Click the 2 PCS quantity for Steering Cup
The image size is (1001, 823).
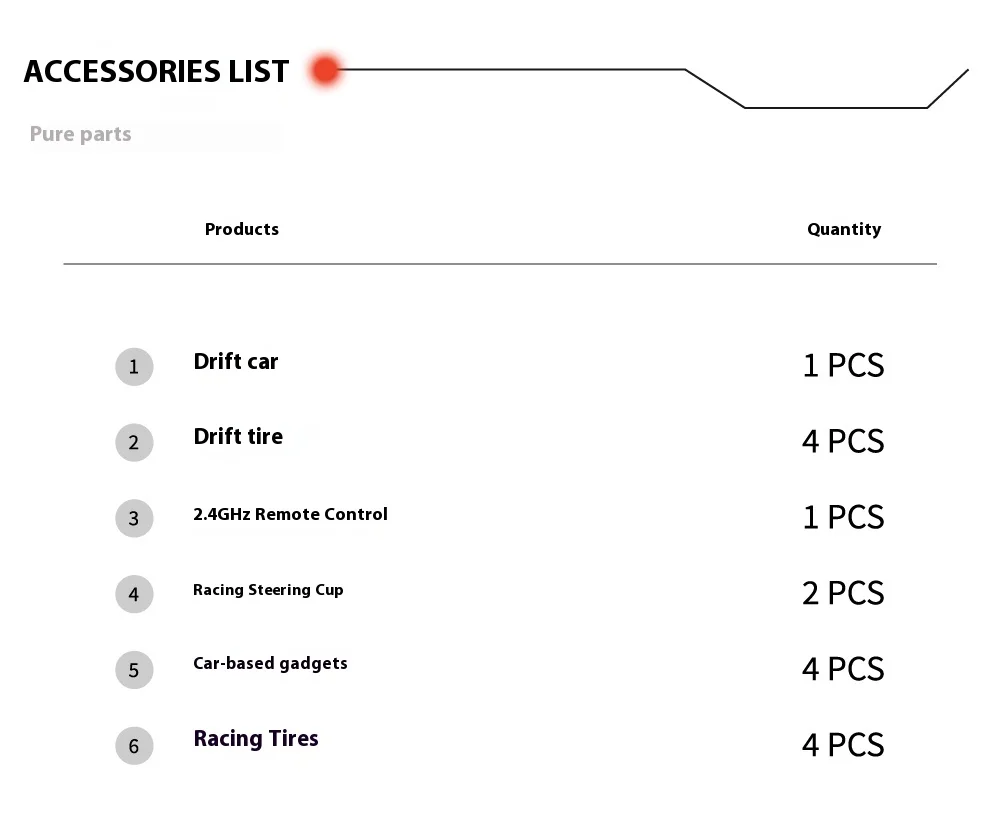(x=843, y=593)
